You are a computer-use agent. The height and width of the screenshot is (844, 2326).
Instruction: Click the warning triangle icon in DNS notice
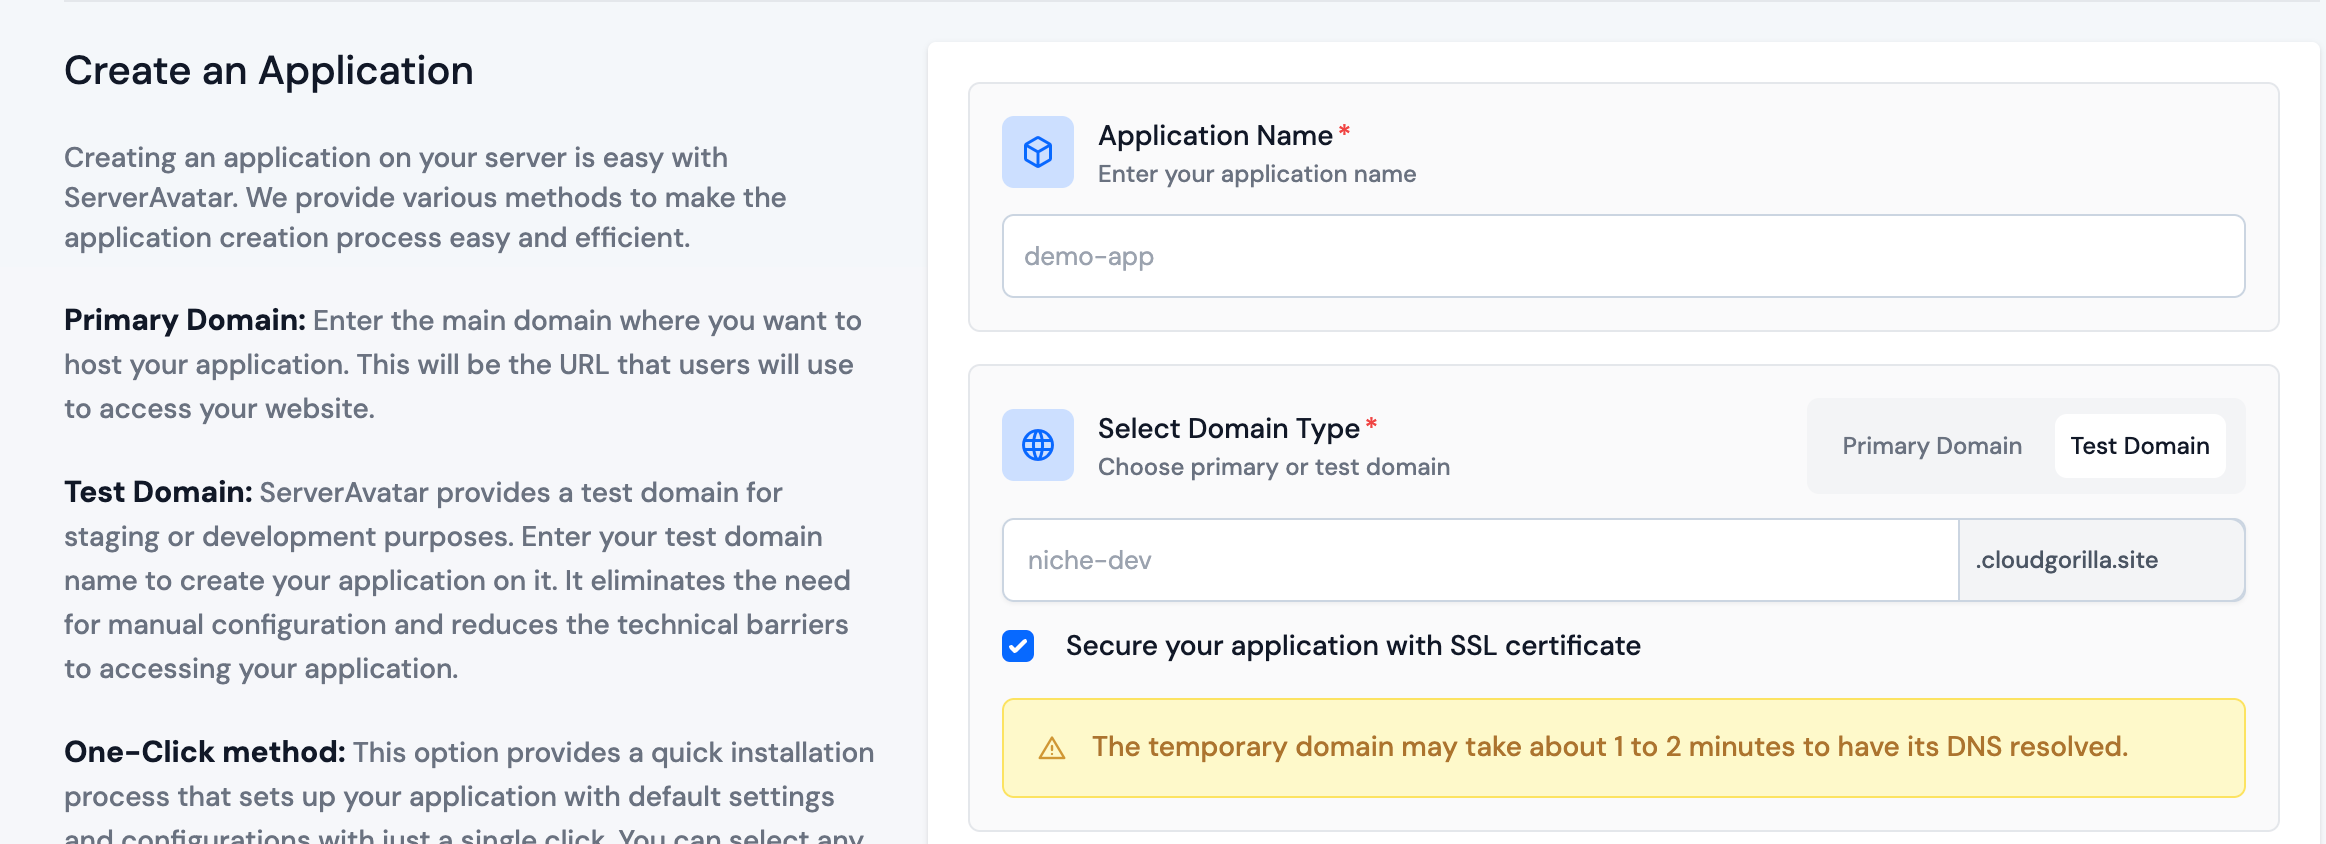pos(1052,748)
